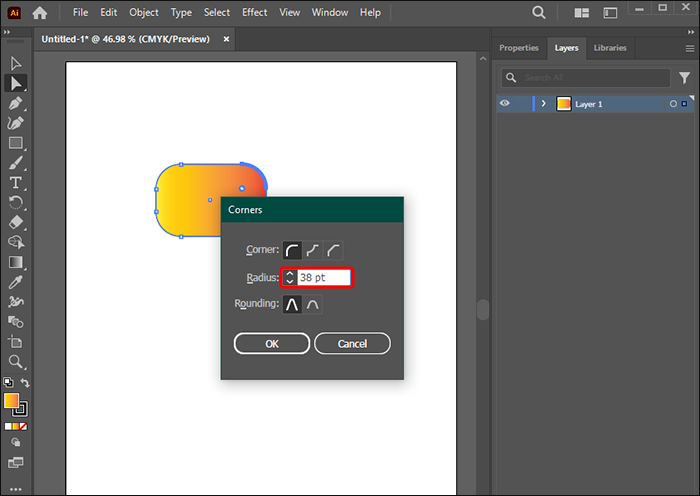Cancel the Corners dialog
Screen dimensions: 700x496
click(x=352, y=344)
